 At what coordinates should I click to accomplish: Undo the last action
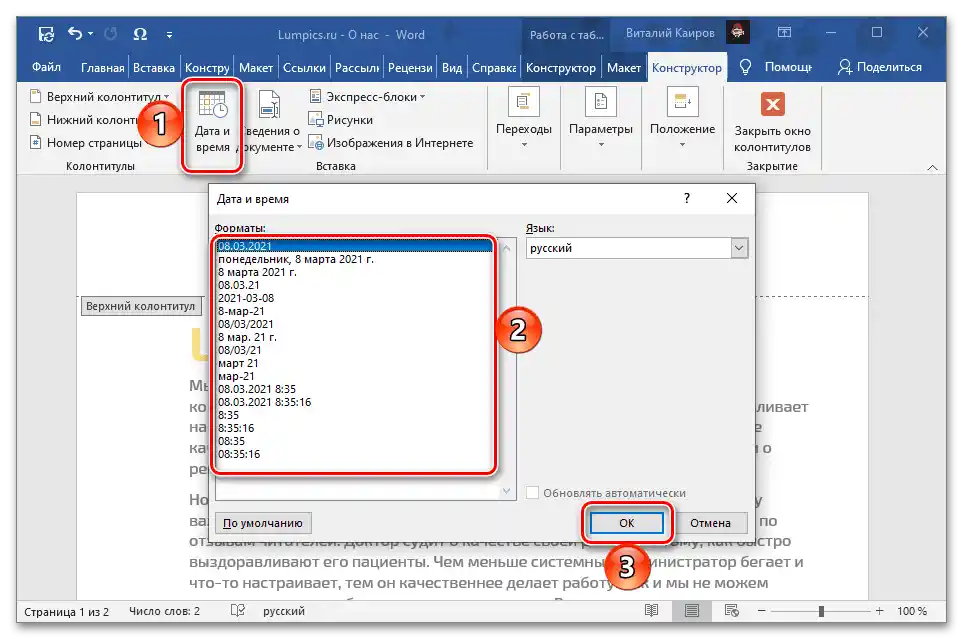click(x=75, y=34)
